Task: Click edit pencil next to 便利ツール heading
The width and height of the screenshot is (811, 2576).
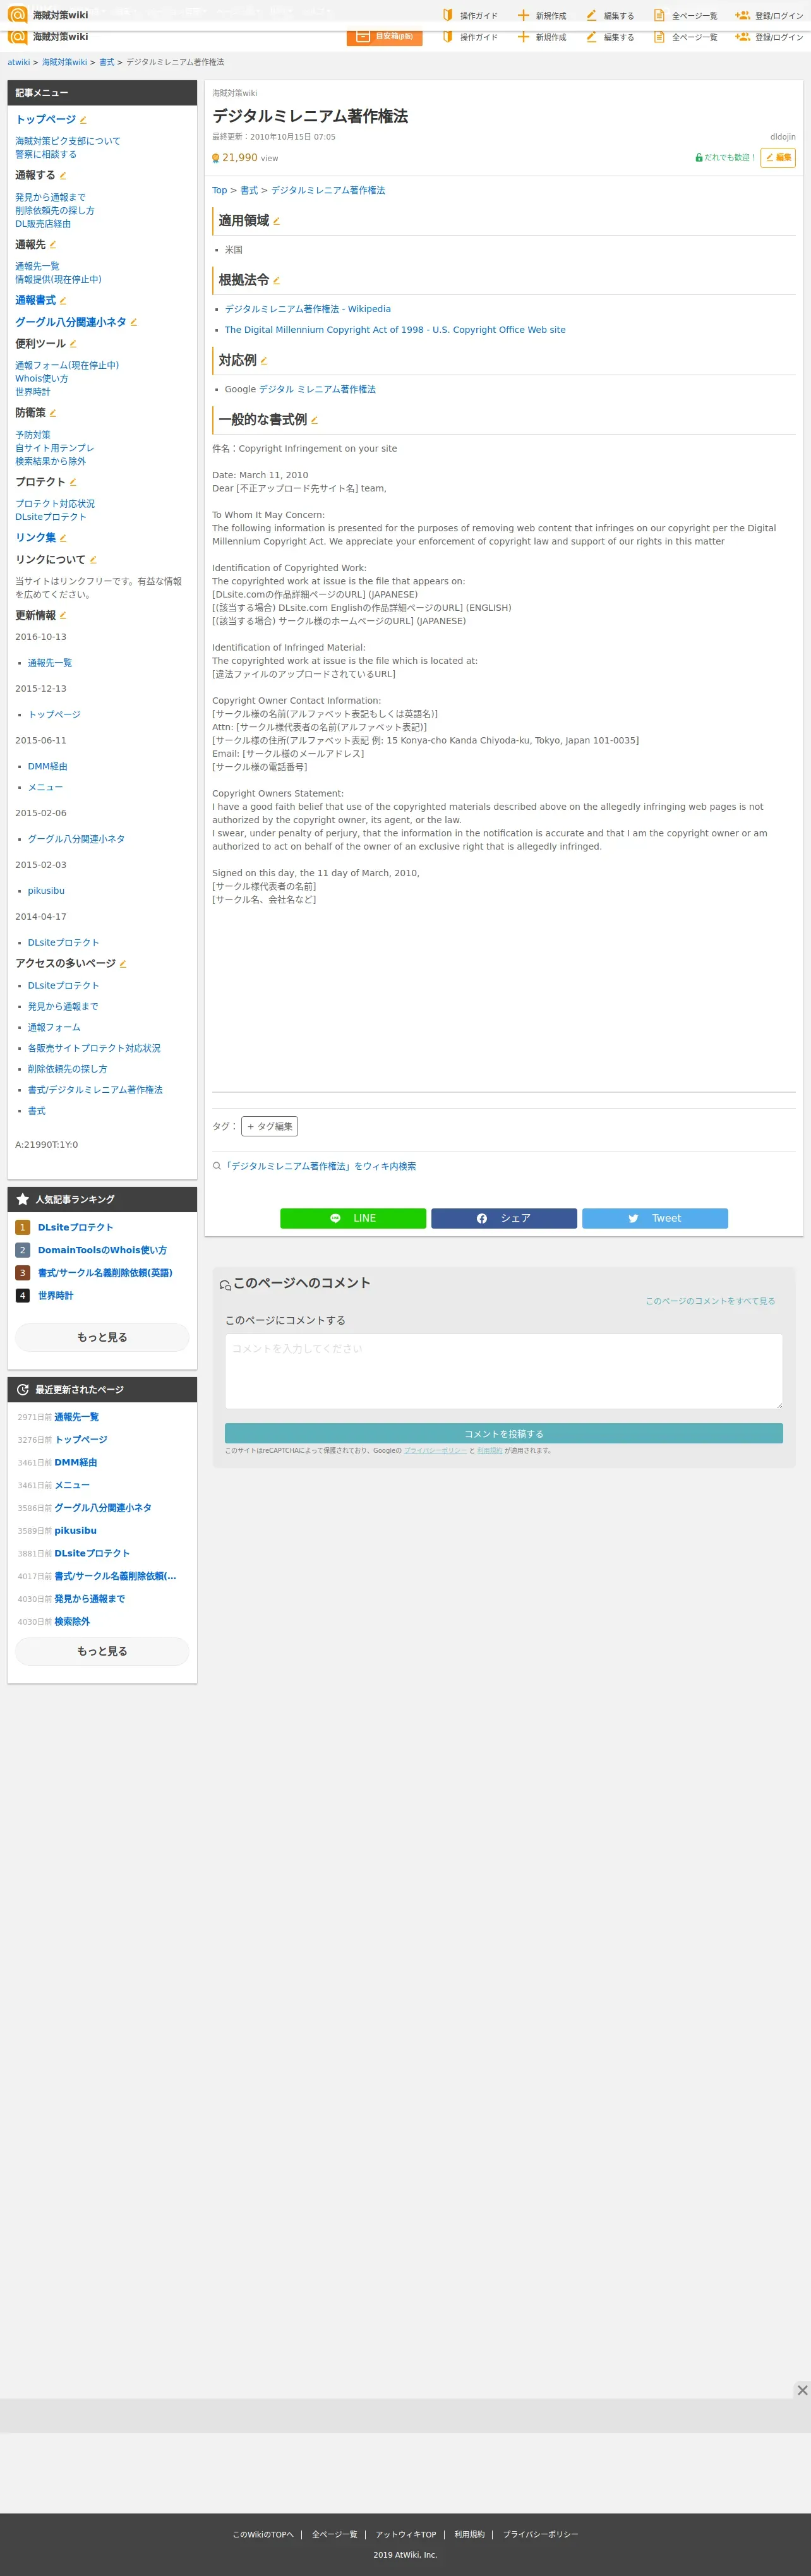Action: click(73, 344)
